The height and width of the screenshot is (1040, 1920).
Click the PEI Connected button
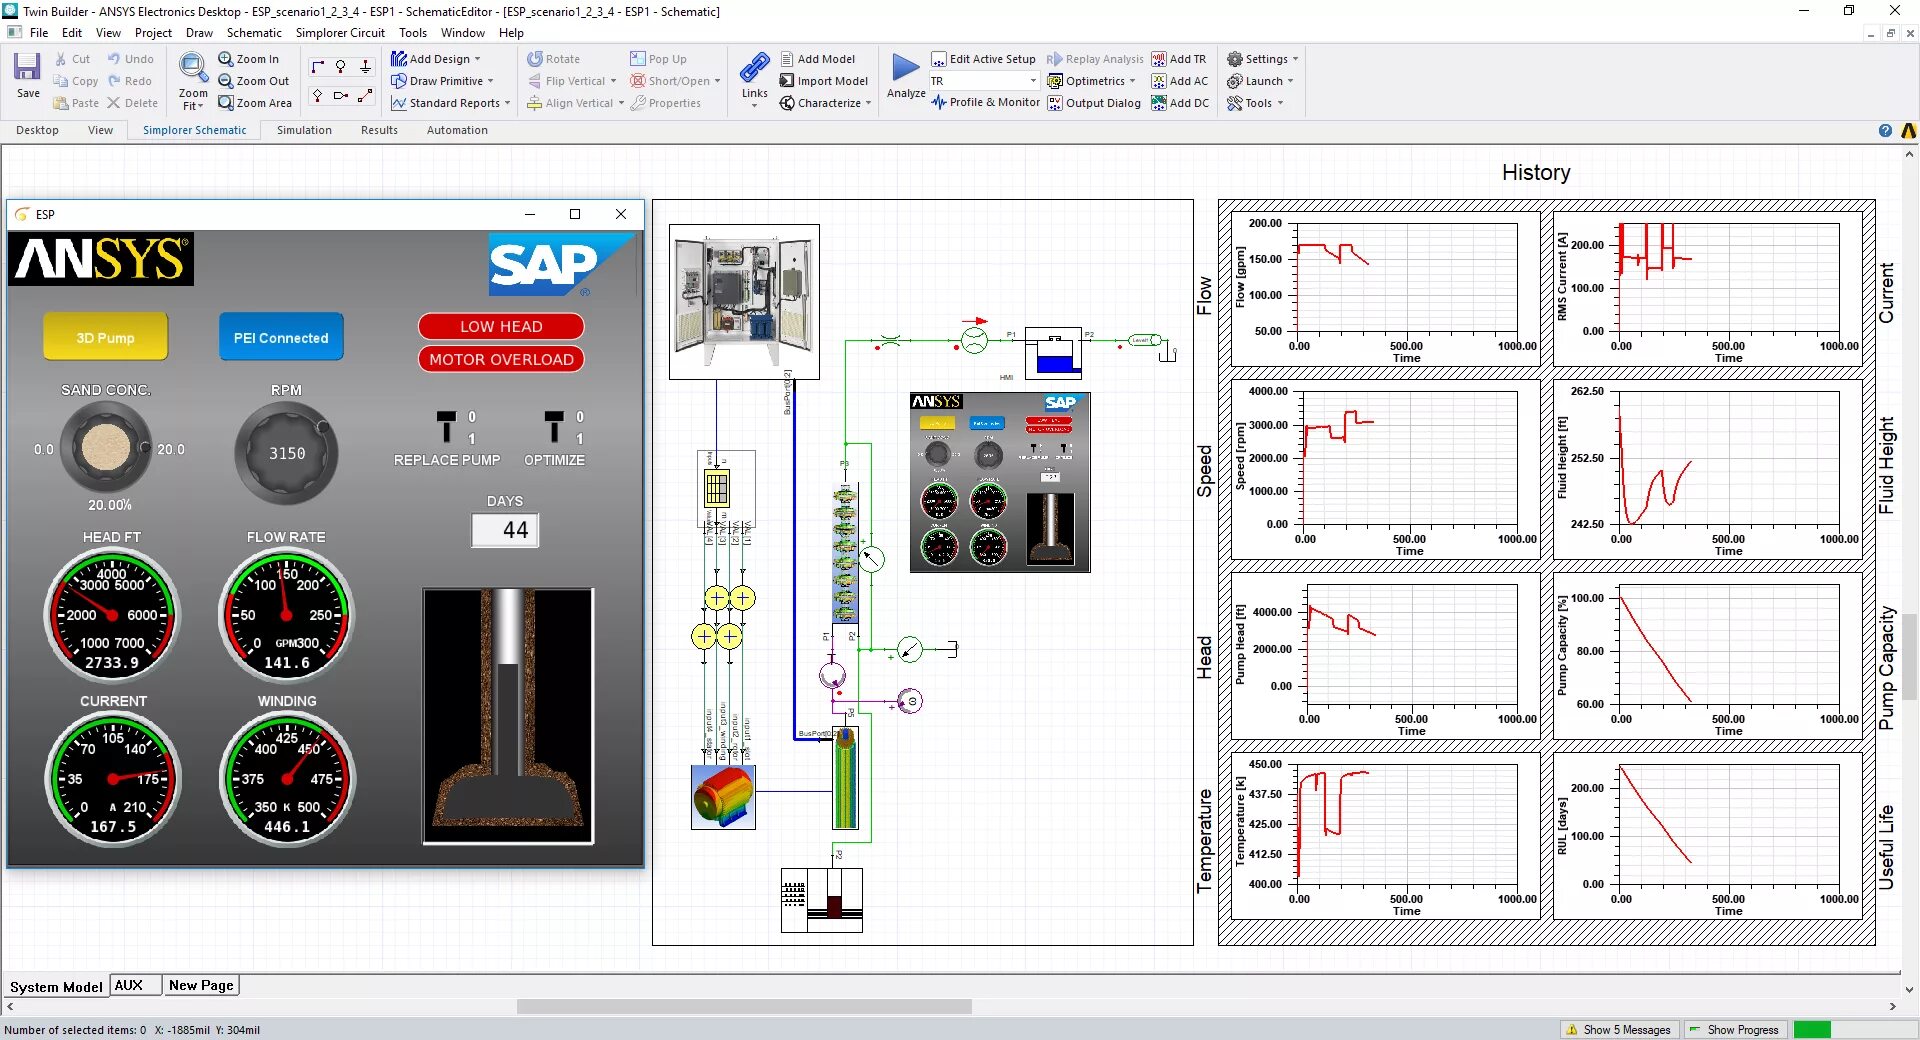(x=281, y=337)
